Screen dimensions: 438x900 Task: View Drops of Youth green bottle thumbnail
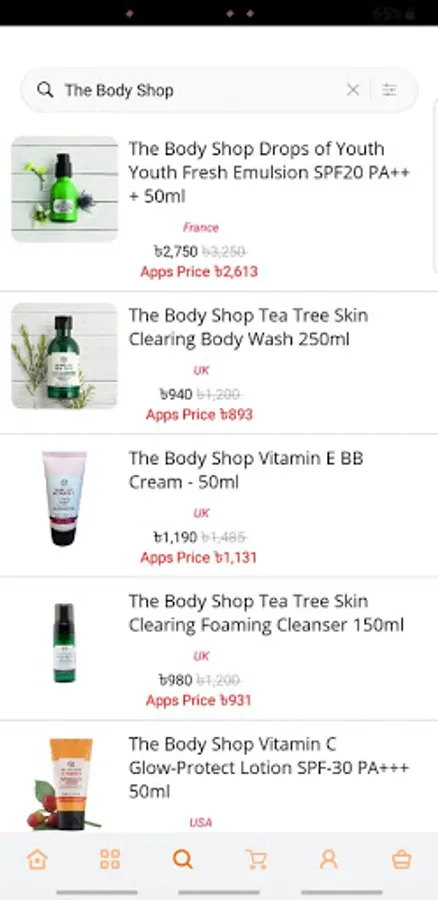[x=64, y=189]
